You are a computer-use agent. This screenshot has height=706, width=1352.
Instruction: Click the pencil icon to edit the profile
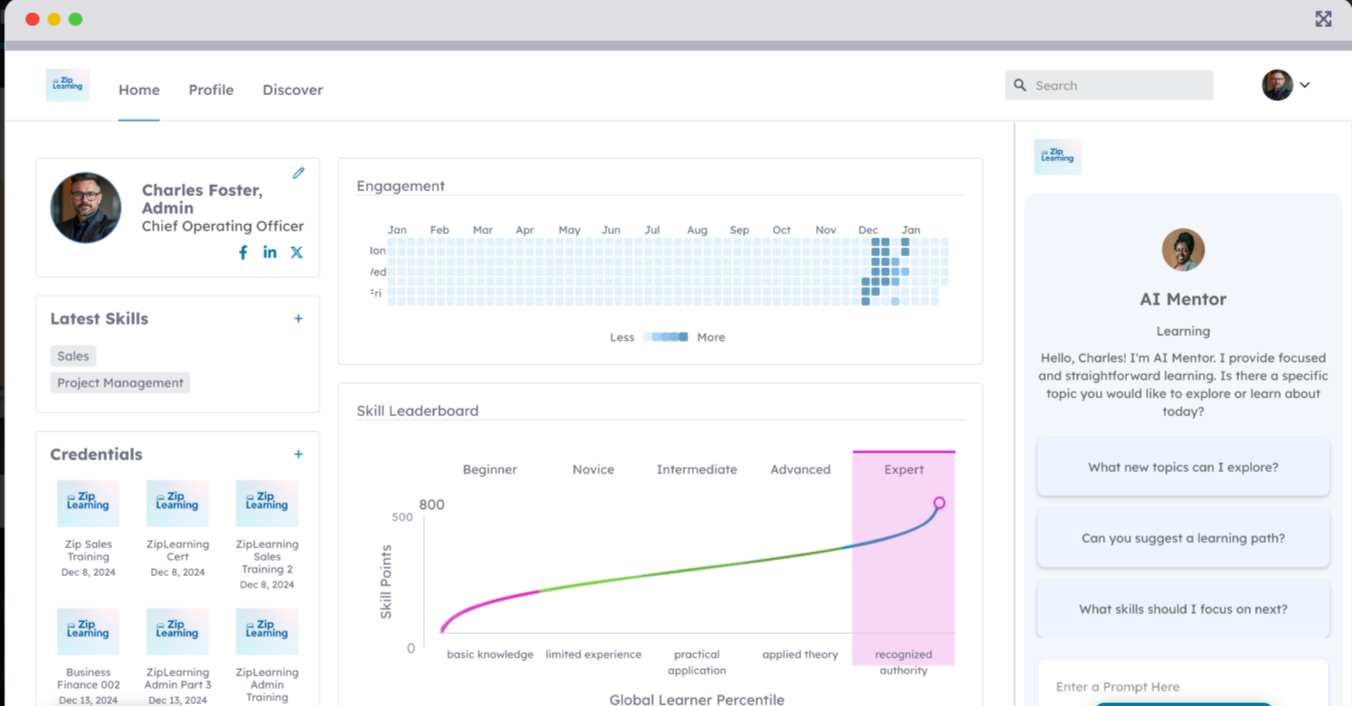coord(298,173)
